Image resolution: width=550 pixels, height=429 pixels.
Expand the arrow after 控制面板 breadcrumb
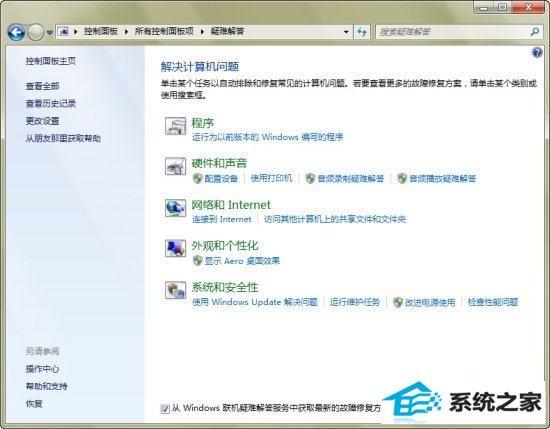coord(126,32)
